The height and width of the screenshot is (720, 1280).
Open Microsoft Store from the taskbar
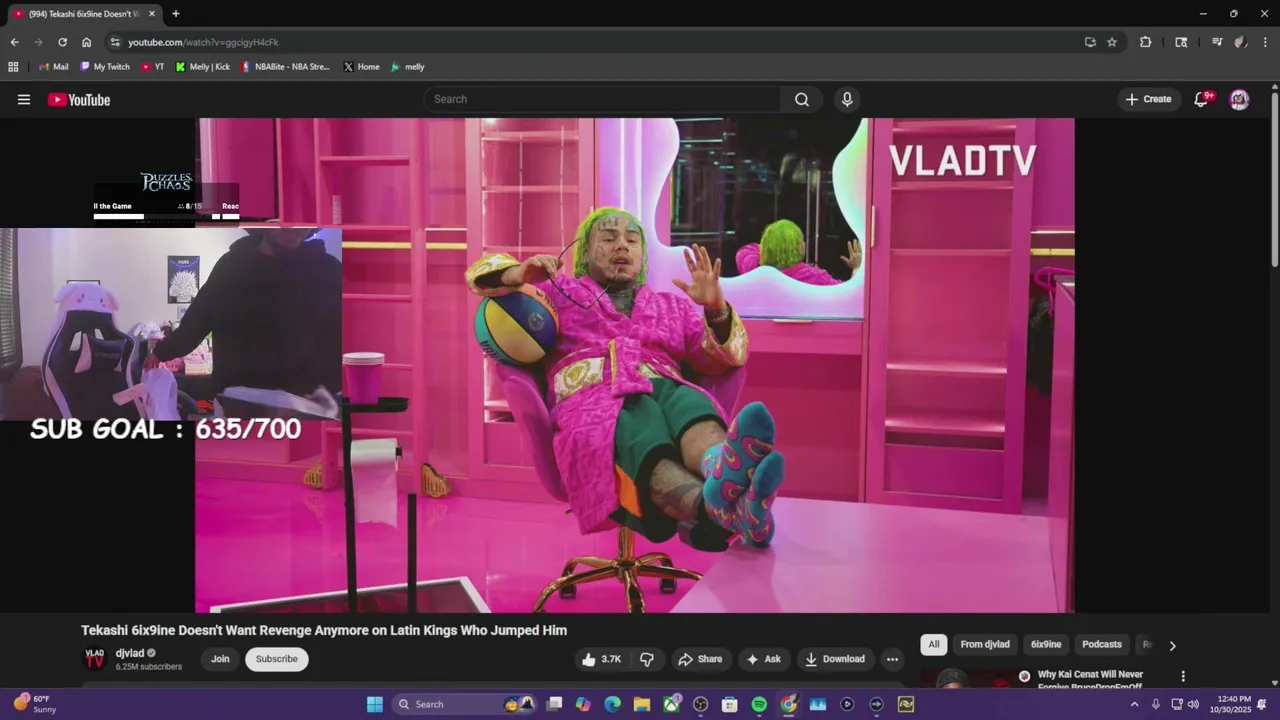tap(730, 704)
